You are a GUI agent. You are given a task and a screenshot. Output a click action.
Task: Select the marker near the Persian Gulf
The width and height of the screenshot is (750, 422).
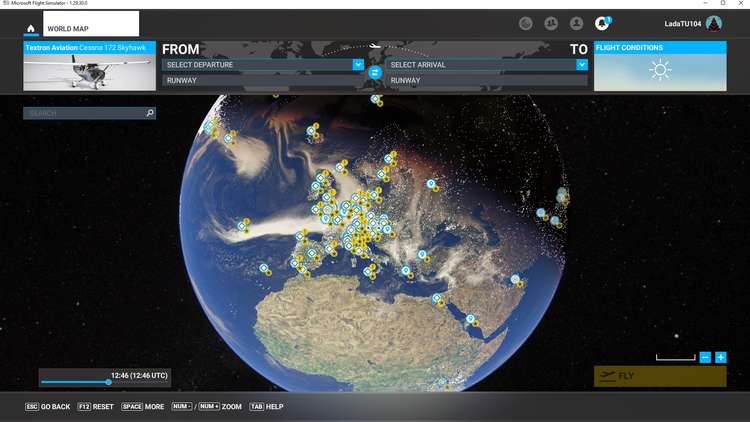click(515, 279)
